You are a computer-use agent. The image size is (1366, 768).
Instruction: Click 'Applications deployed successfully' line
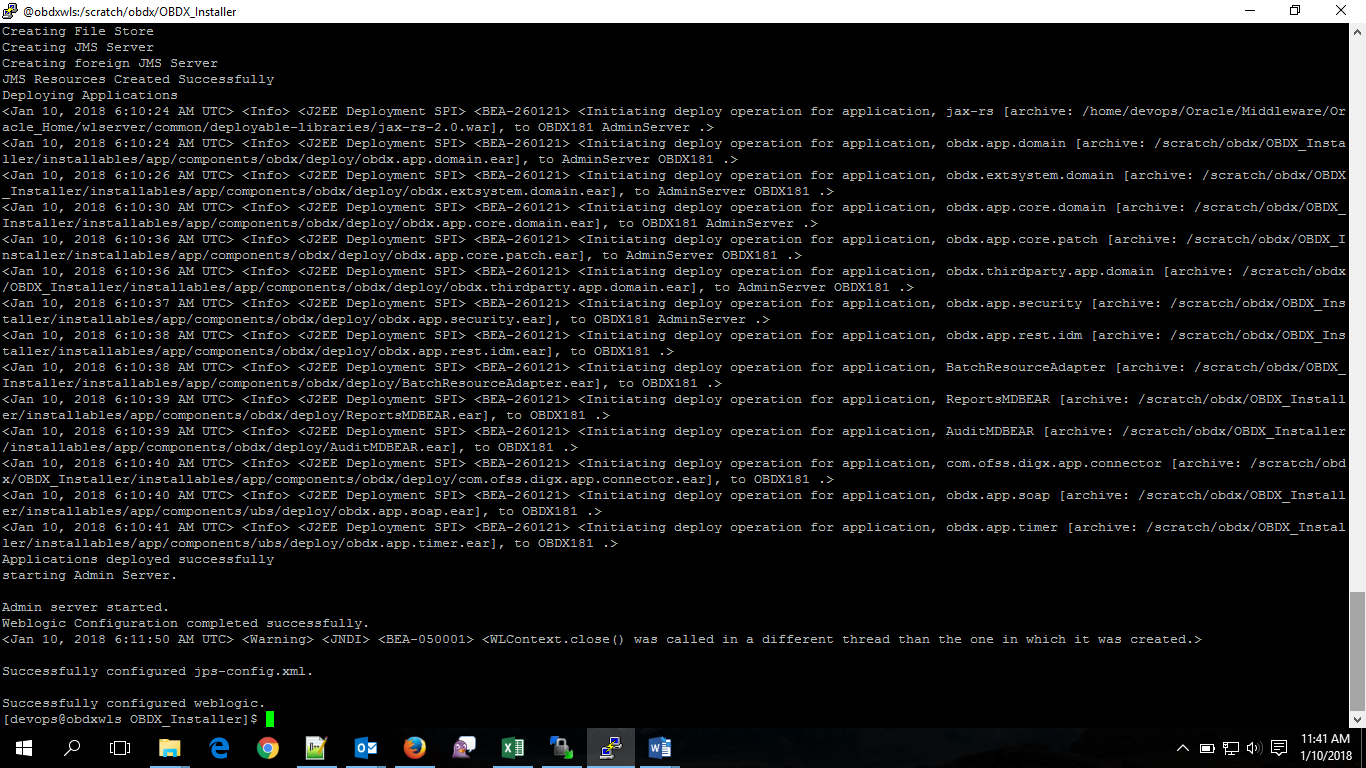138,559
